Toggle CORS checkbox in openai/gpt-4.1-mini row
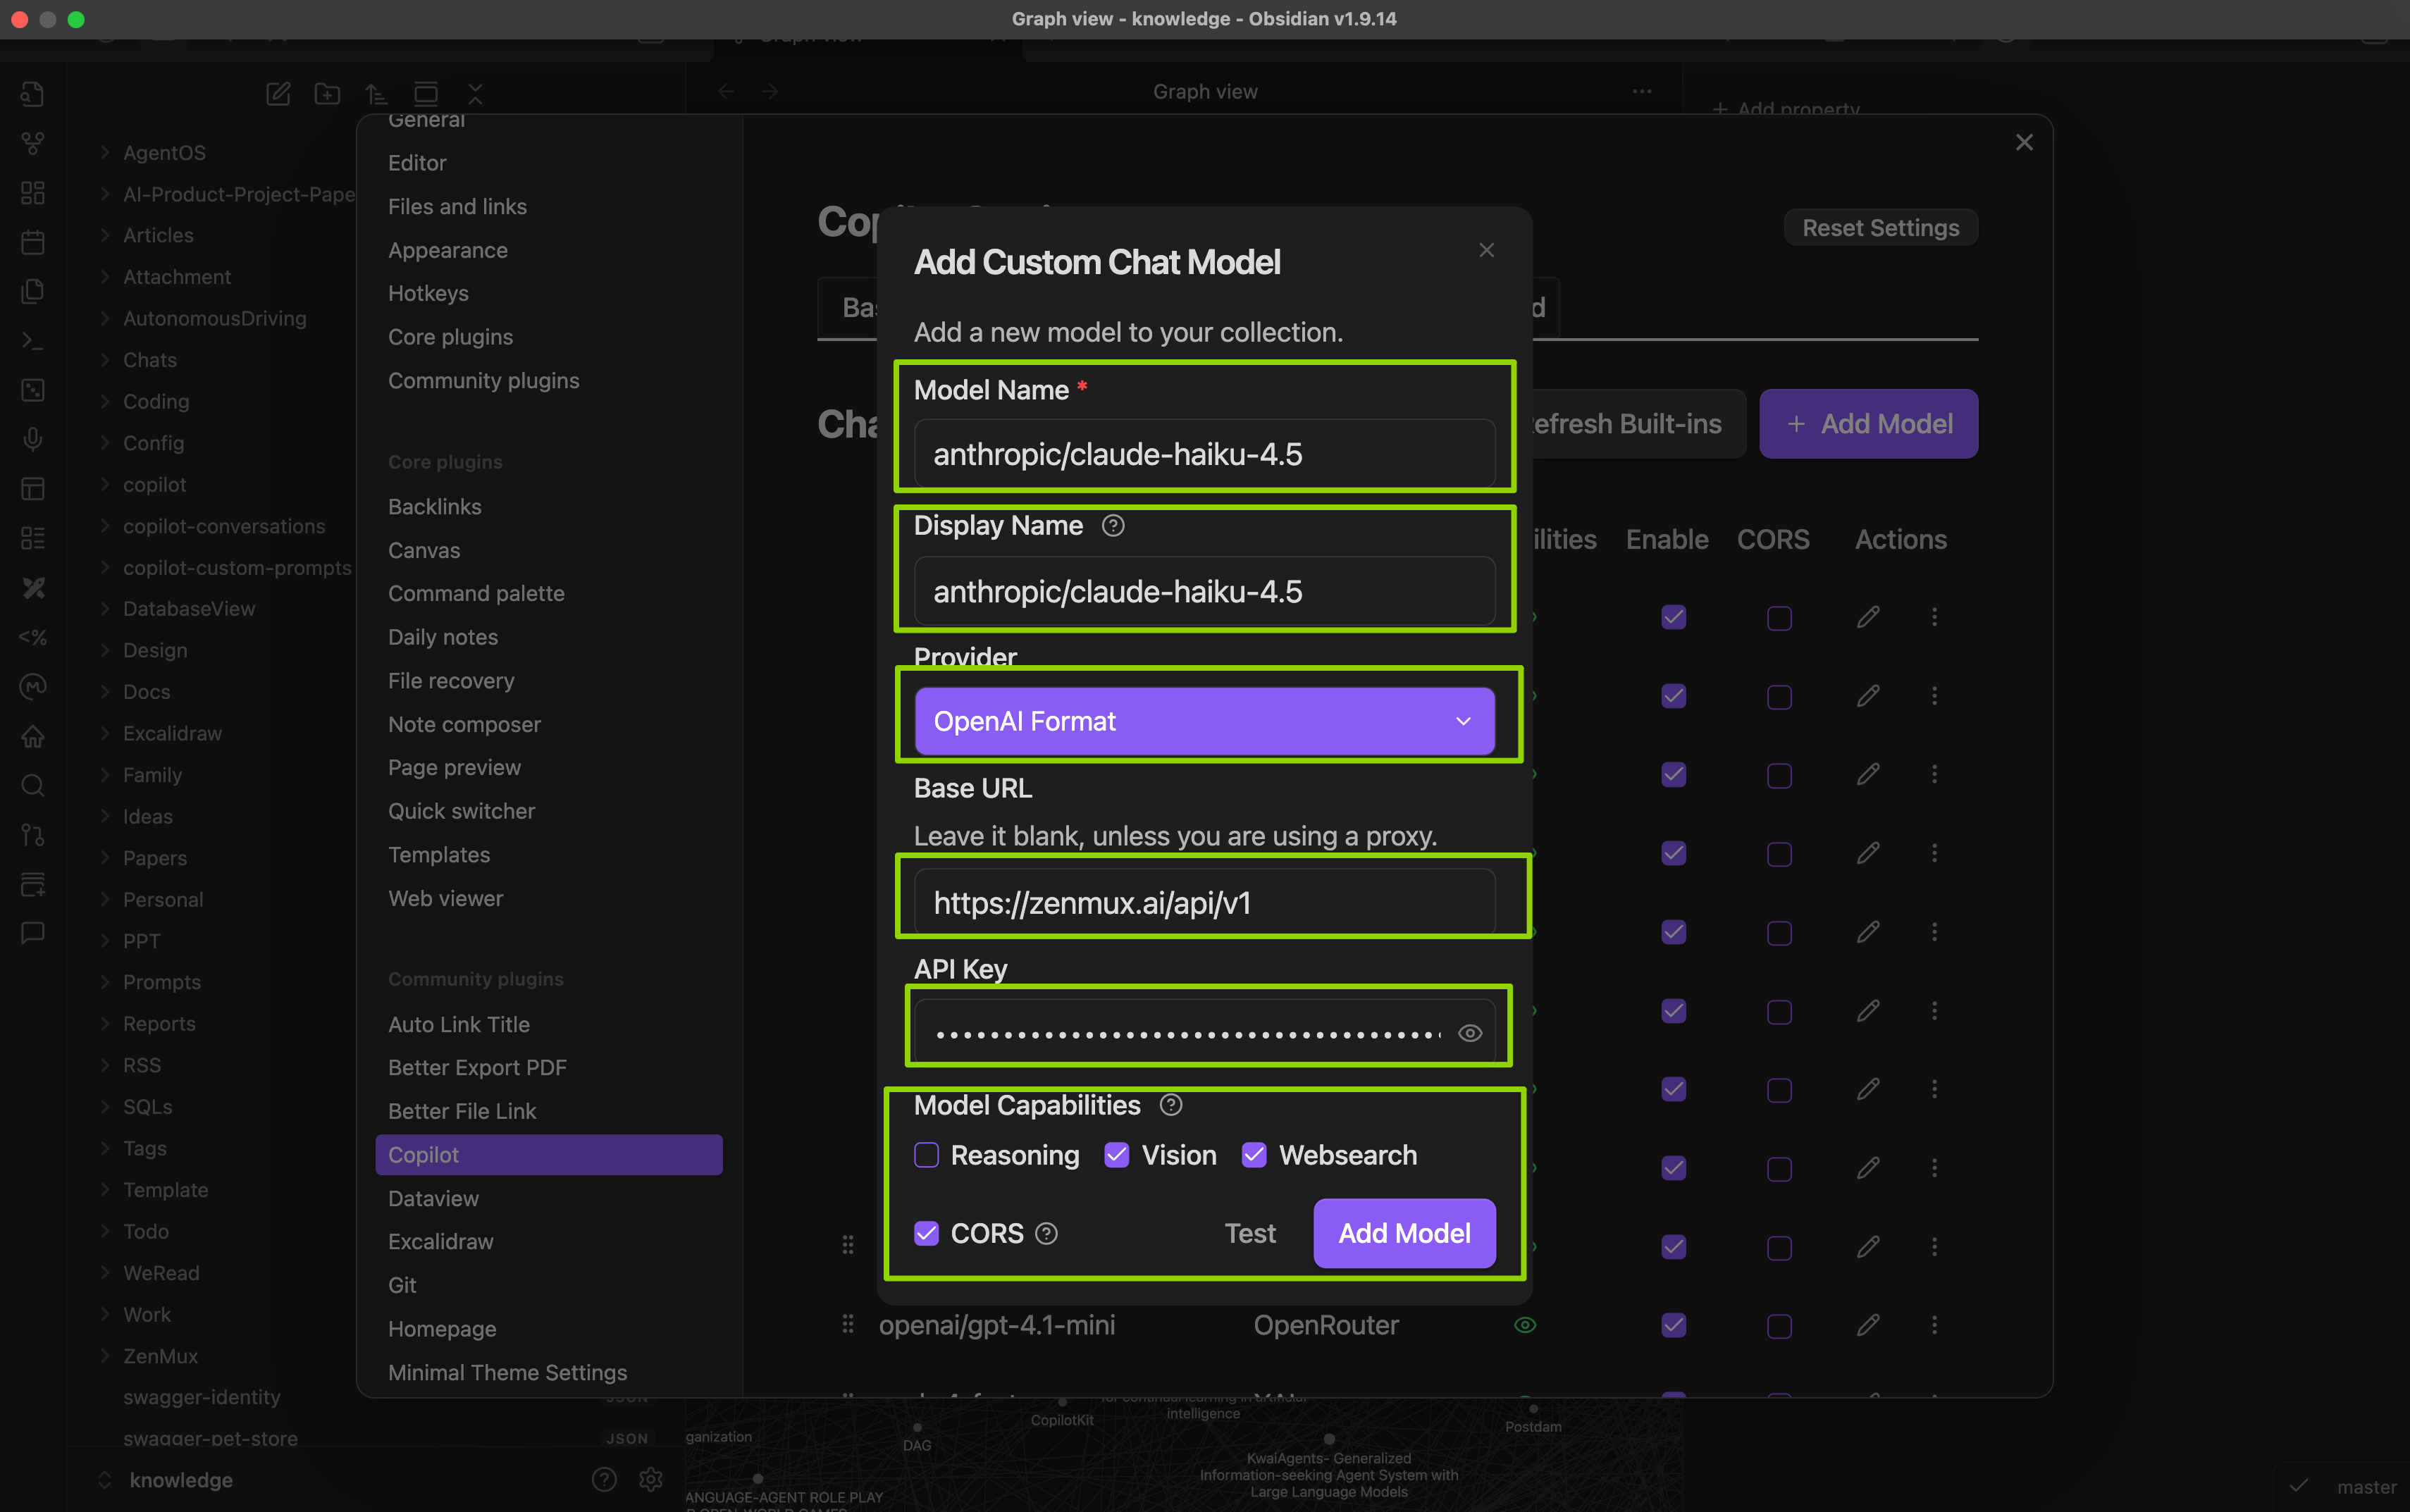 tap(1779, 1326)
